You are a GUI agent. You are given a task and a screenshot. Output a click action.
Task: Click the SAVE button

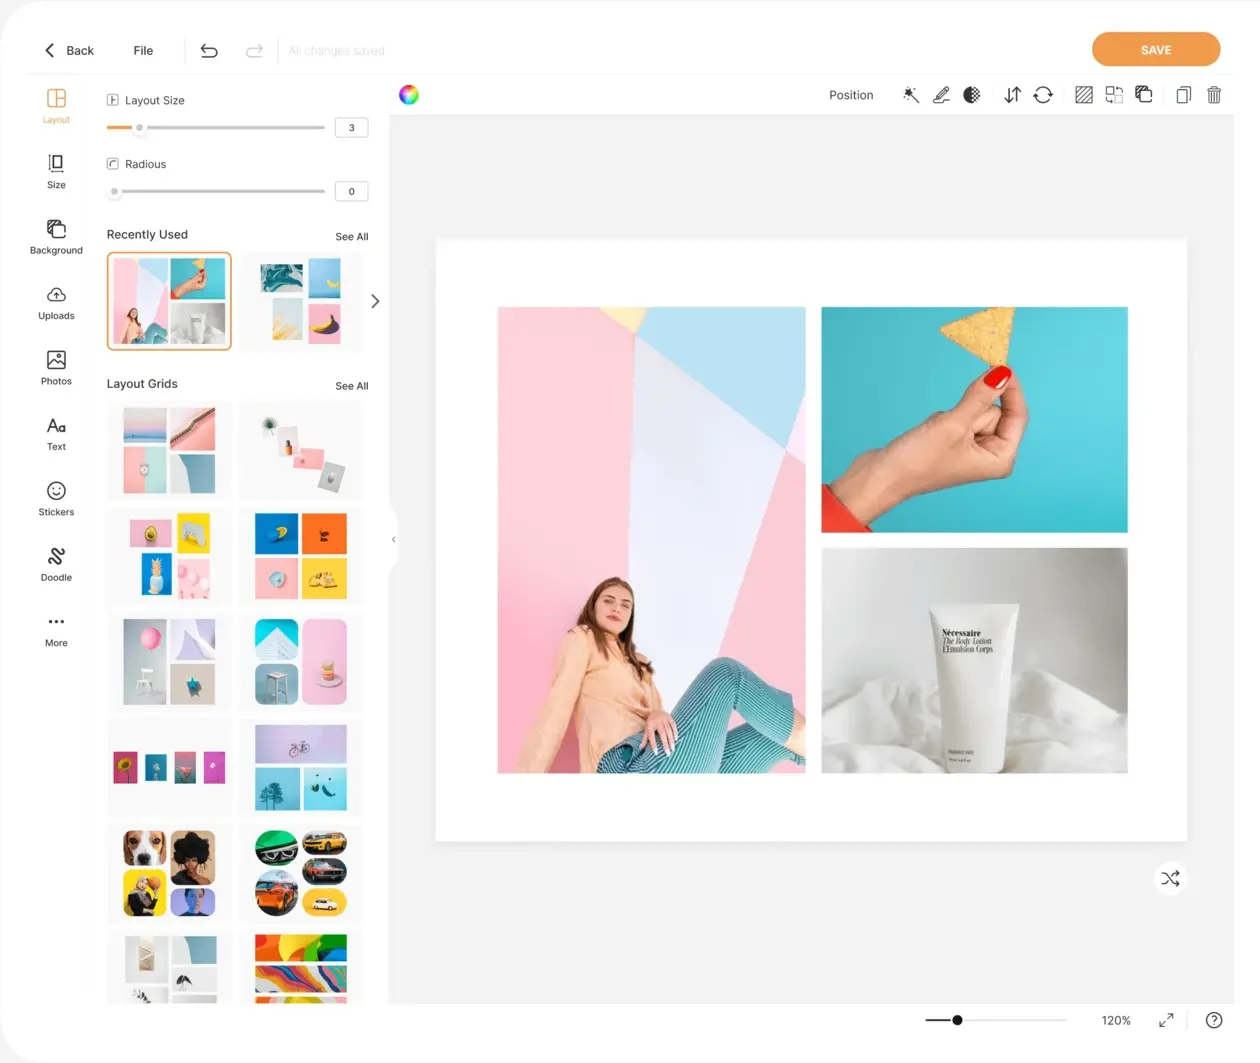click(1155, 49)
